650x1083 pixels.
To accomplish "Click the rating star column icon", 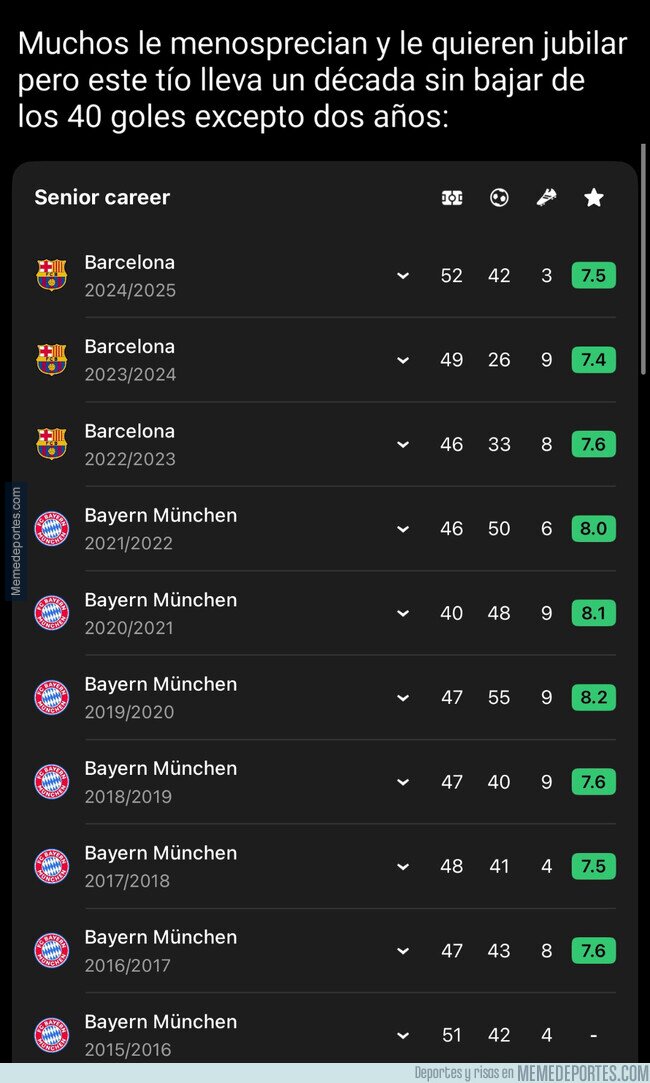I will pos(594,198).
